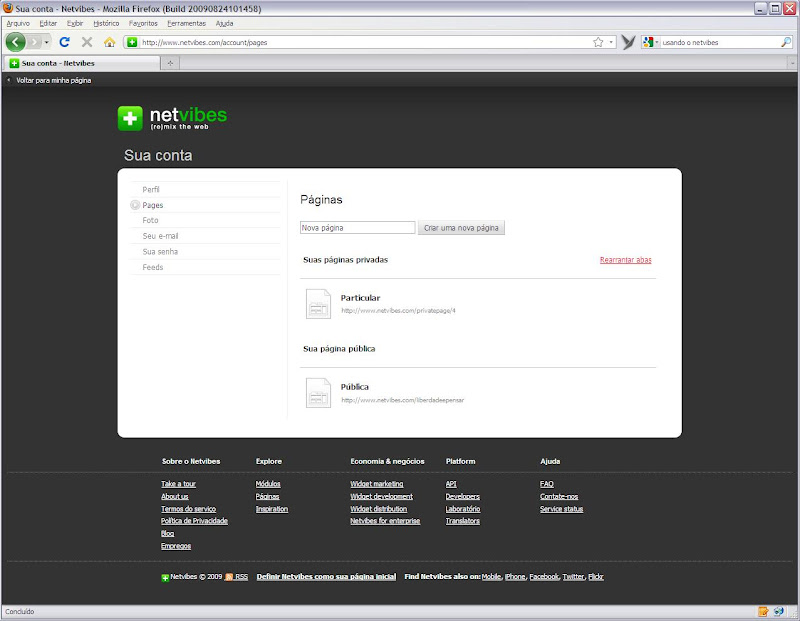The image size is (800, 621).
Task: Click the privatepage/4 URL text under Particular
Action: pyautogui.click(x=398, y=311)
